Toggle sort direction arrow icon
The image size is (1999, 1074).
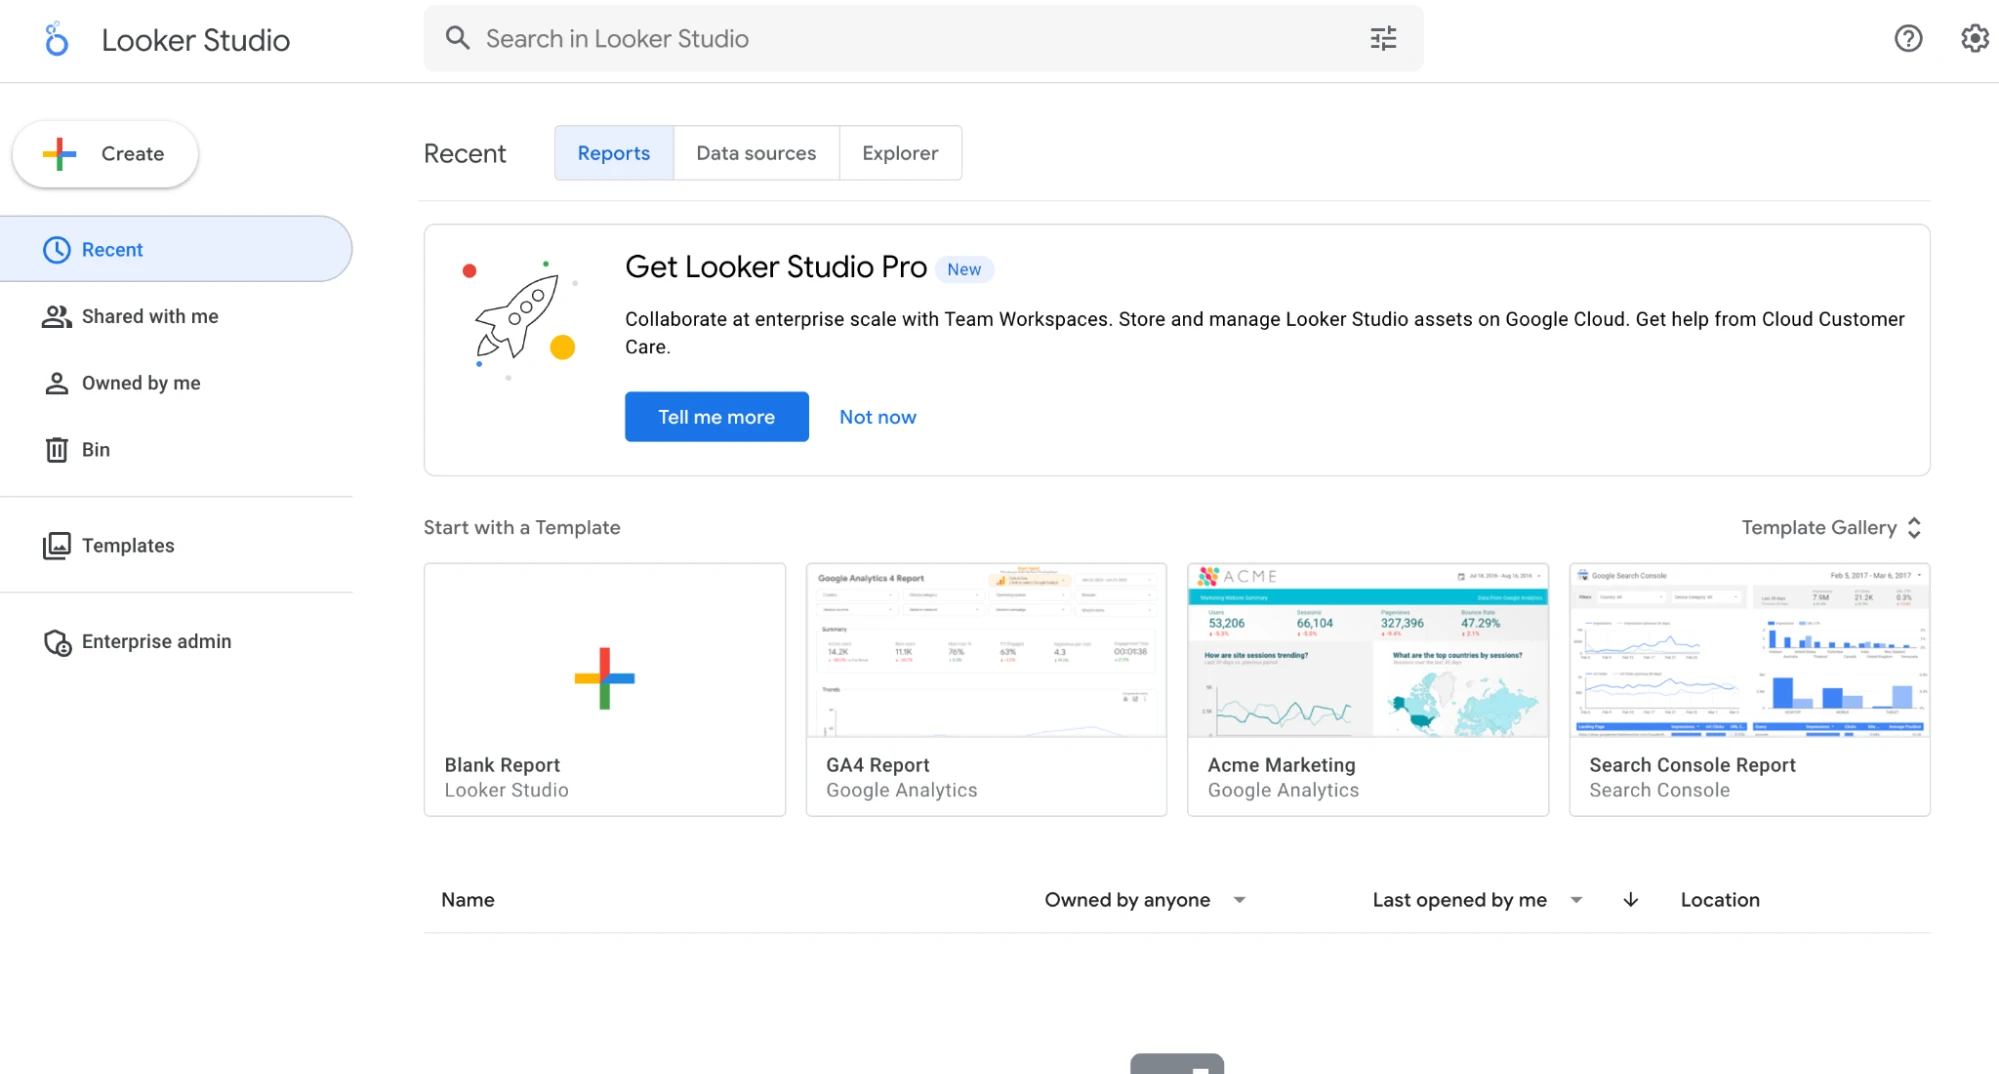pyautogui.click(x=1630, y=900)
